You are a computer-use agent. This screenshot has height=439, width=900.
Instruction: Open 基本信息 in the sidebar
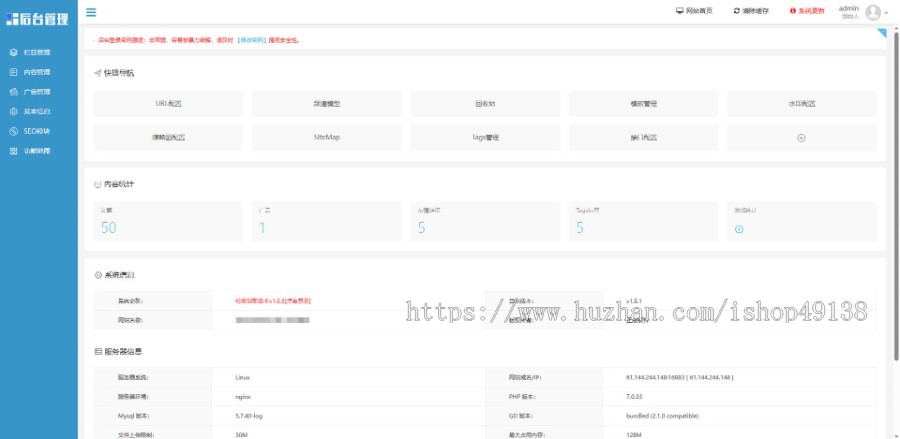point(38,111)
